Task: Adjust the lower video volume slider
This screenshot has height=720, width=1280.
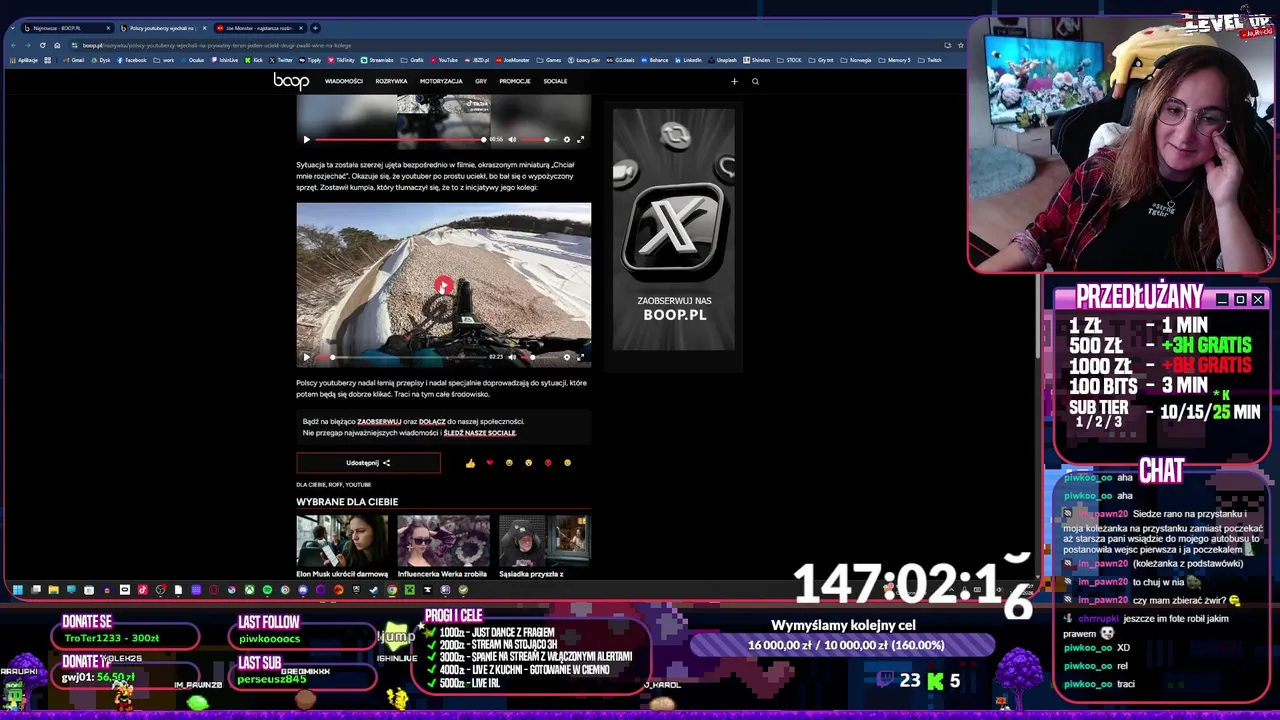Action: [x=540, y=357]
